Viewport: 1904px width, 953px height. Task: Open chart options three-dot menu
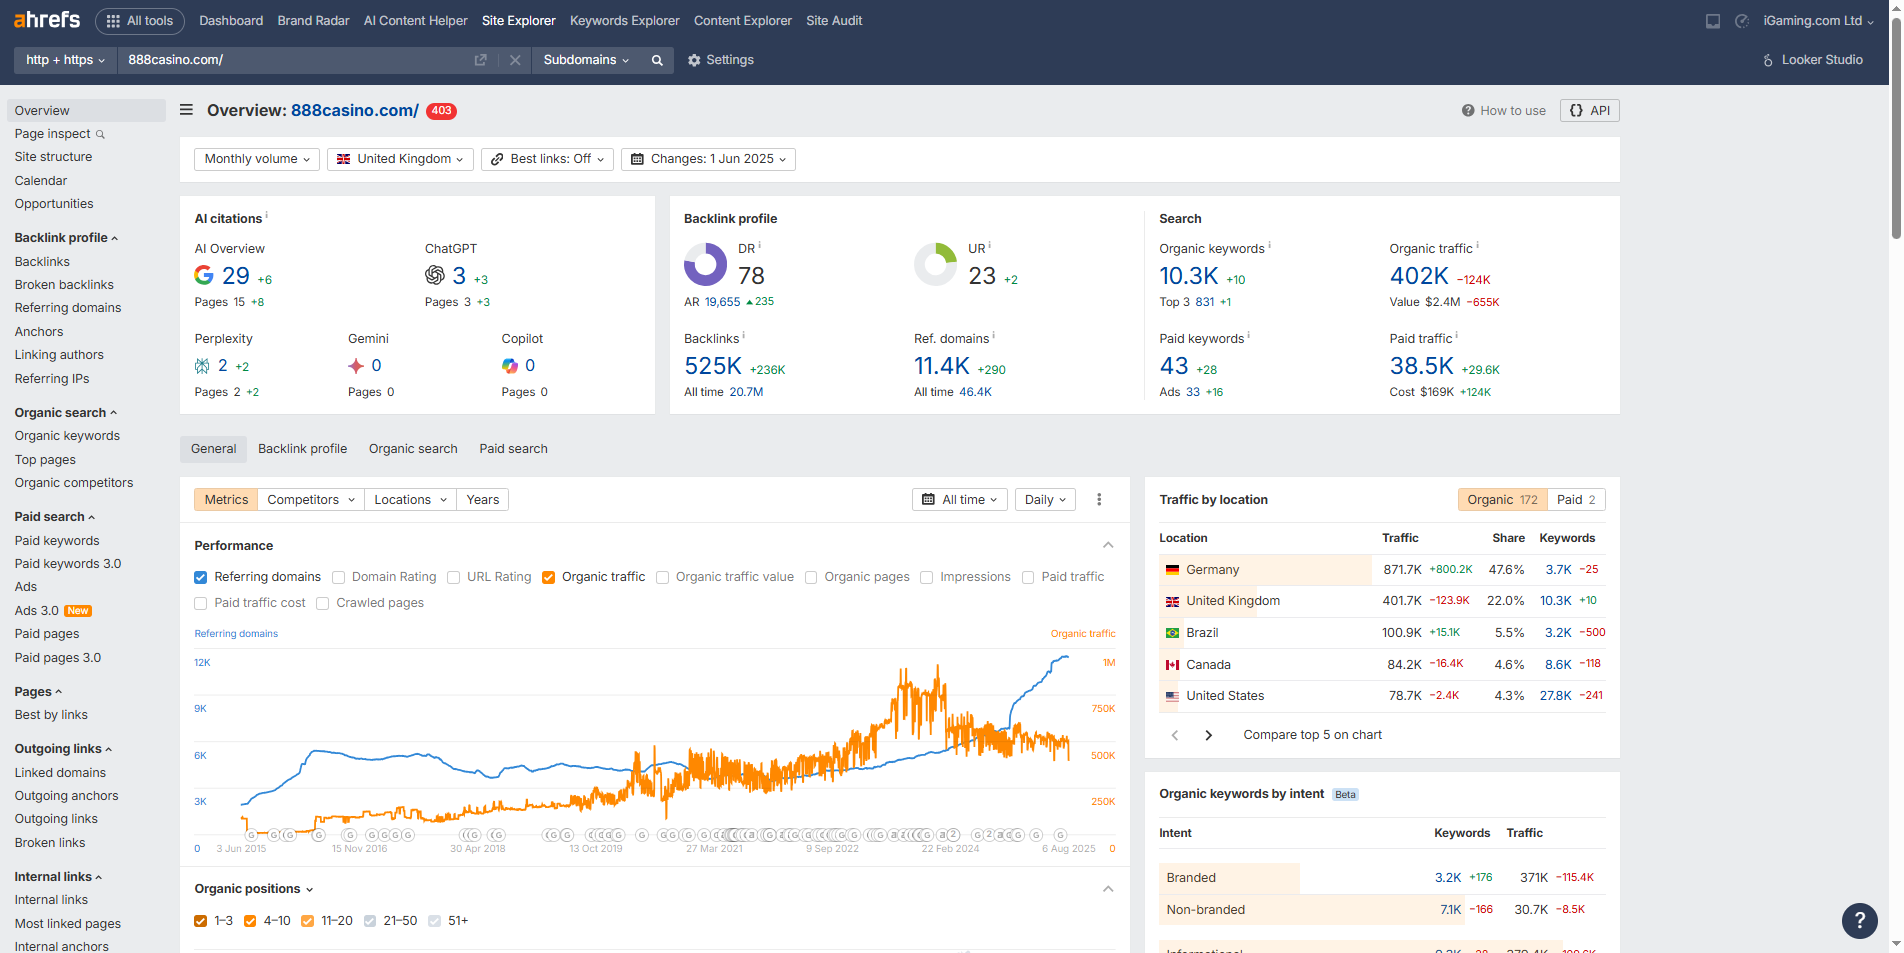pos(1099,500)
